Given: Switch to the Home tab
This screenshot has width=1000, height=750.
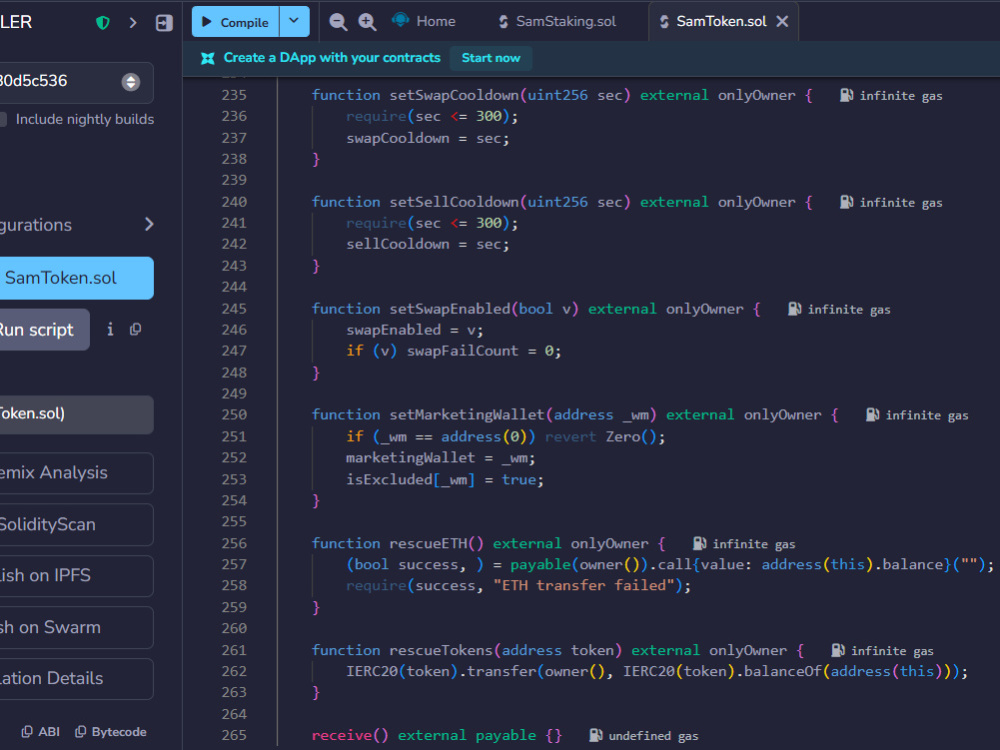Looking at the screenshot, I should [x=424, y=21].
